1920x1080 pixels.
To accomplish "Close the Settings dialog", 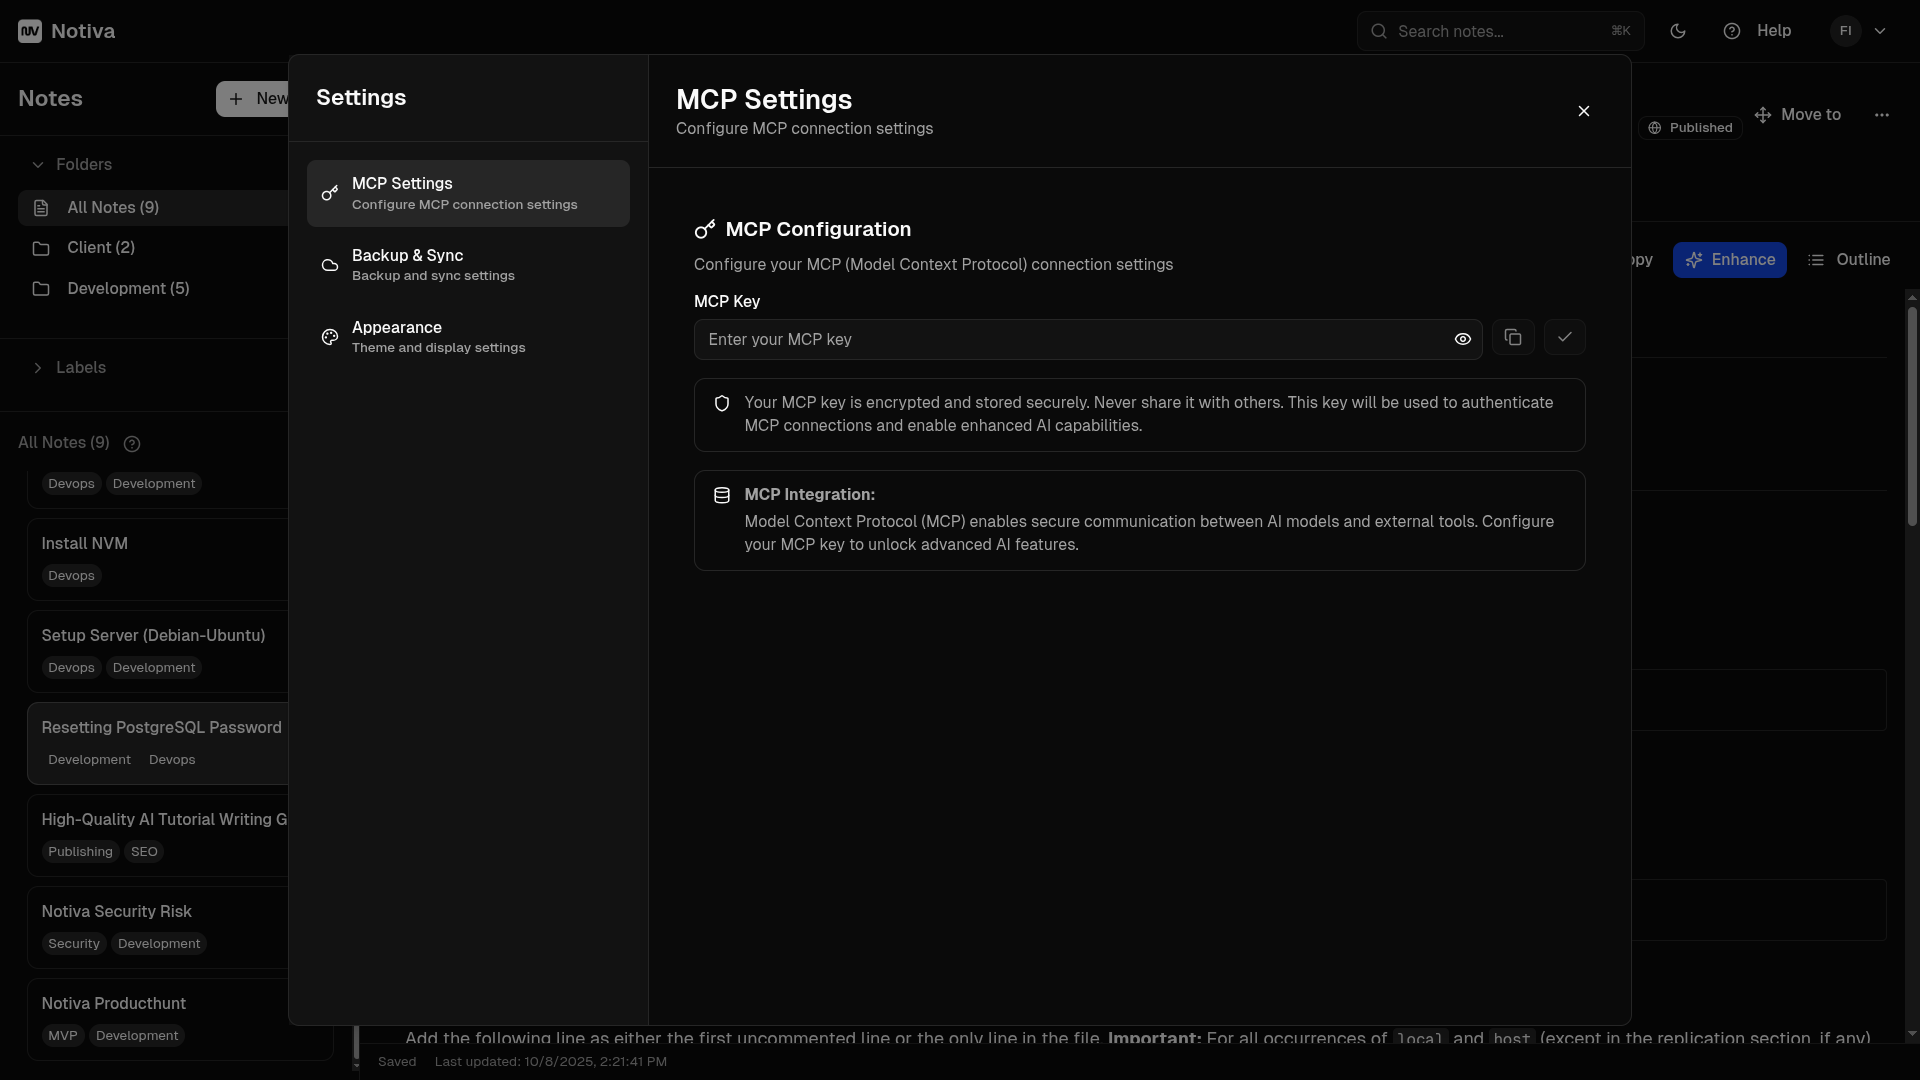I will click(1583, 111).
